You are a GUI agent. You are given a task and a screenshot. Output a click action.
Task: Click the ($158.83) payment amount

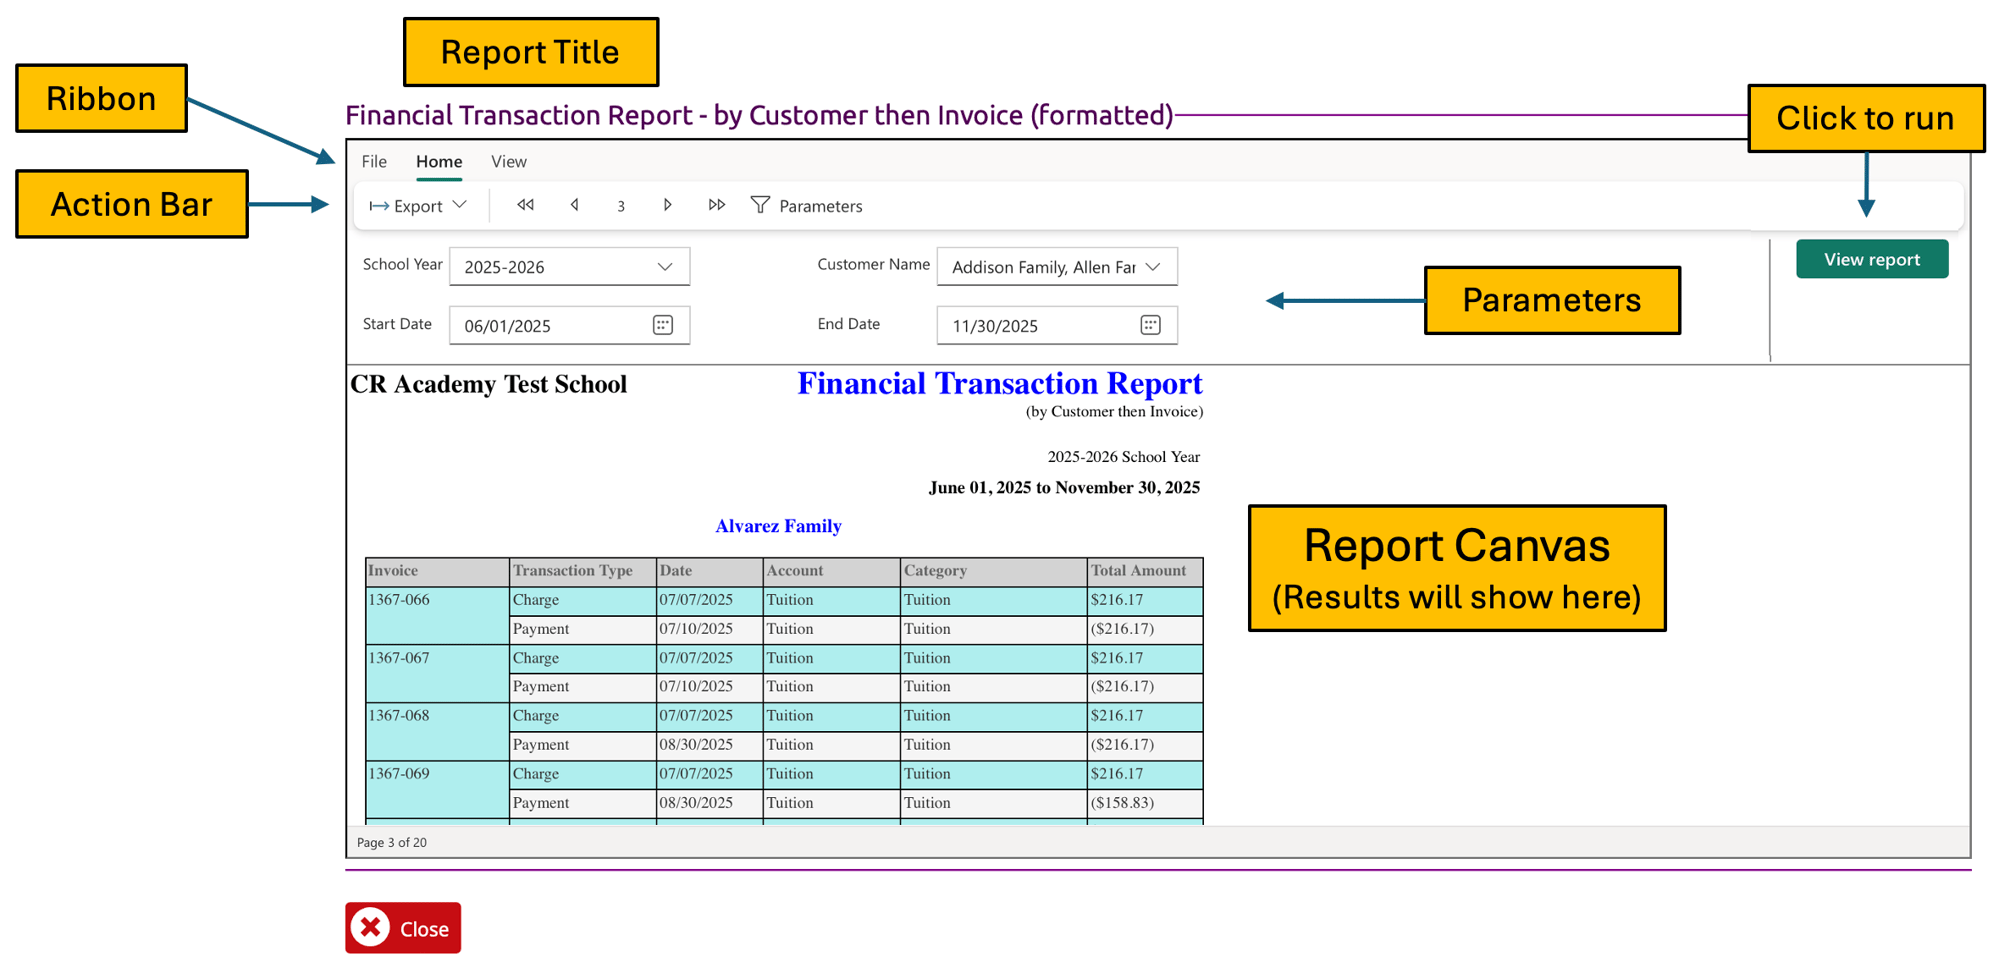[x=1122, y=803]
